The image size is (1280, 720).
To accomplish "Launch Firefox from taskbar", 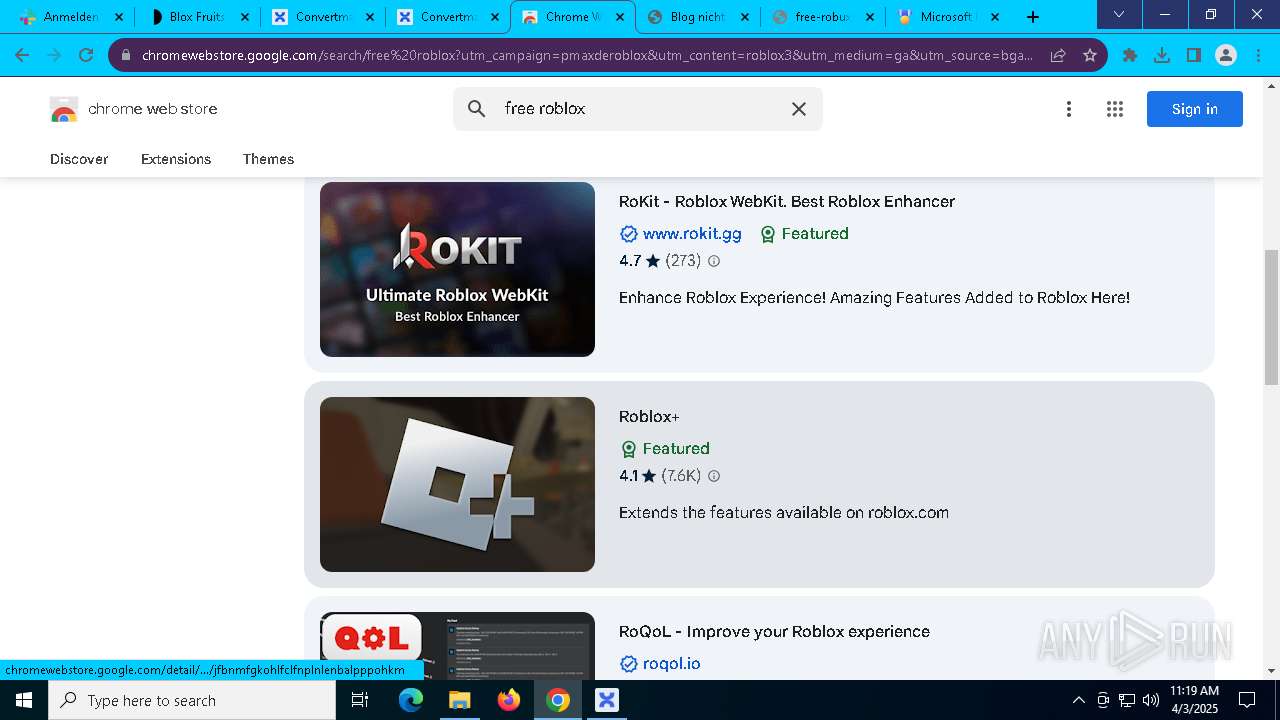I will point(509,700).
